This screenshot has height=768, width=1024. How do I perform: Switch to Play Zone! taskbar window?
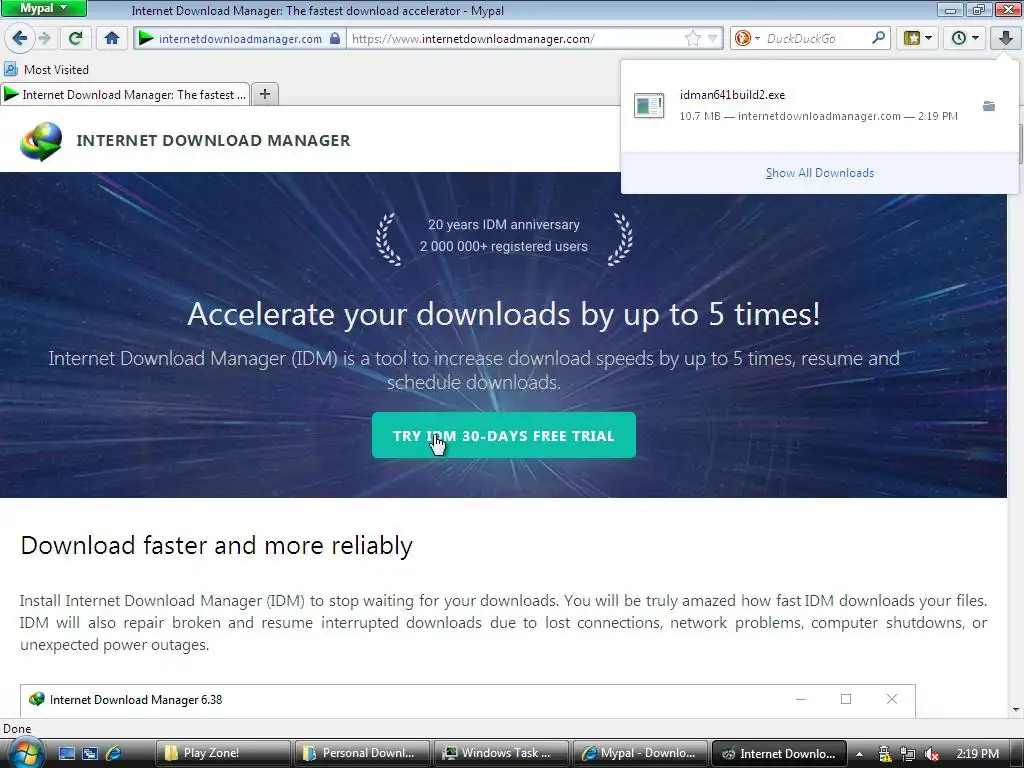tap(223, 753)
